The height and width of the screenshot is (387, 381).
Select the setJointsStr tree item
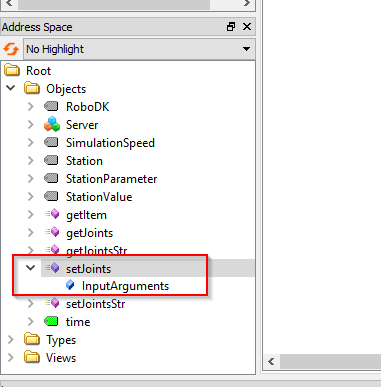pos(95,304)
